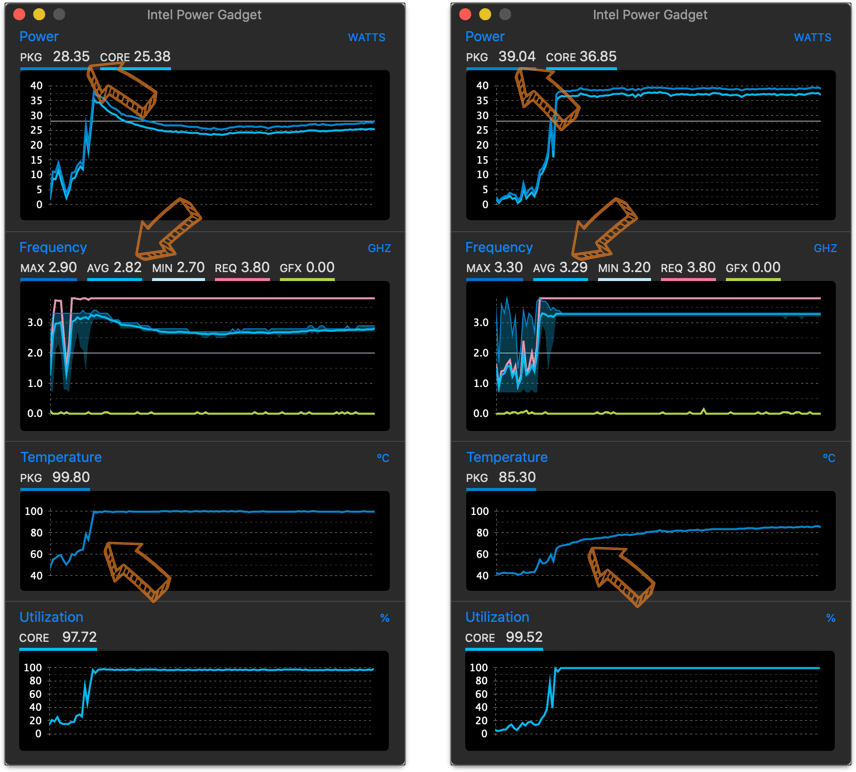Screen dimensions: 856x772
Task: Click PKG power value 39.04
Action: (517, 57)
